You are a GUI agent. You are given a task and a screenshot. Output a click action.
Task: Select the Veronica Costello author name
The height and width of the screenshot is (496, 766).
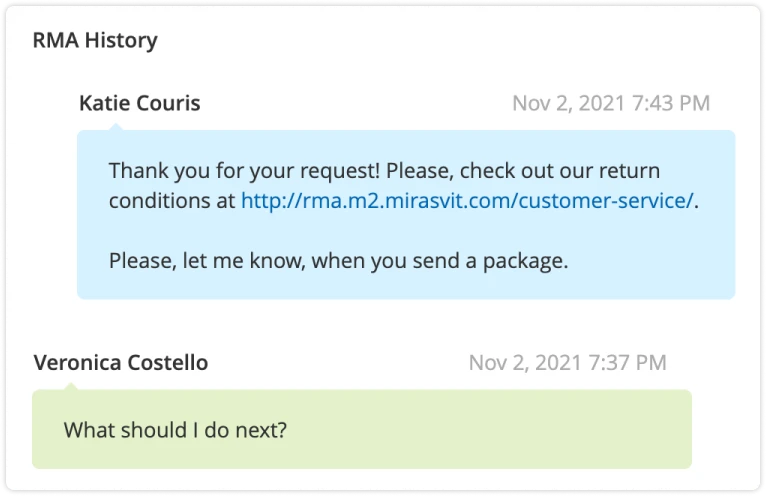(x=121, y=363)
